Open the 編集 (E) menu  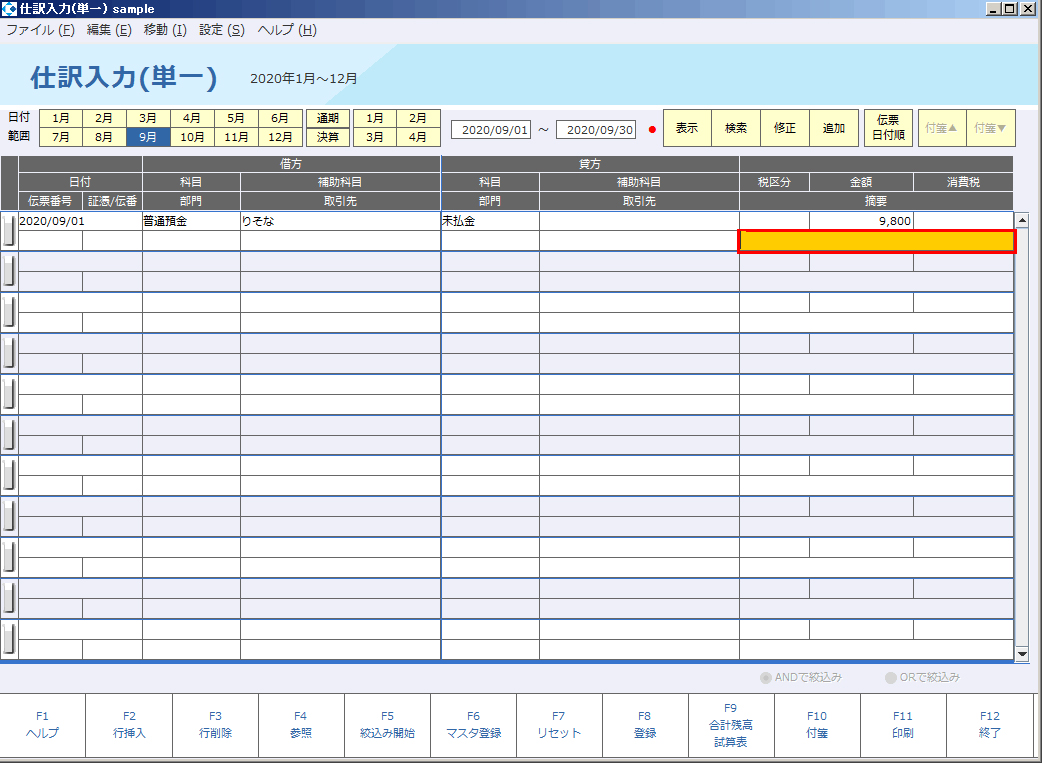point(110,30)
